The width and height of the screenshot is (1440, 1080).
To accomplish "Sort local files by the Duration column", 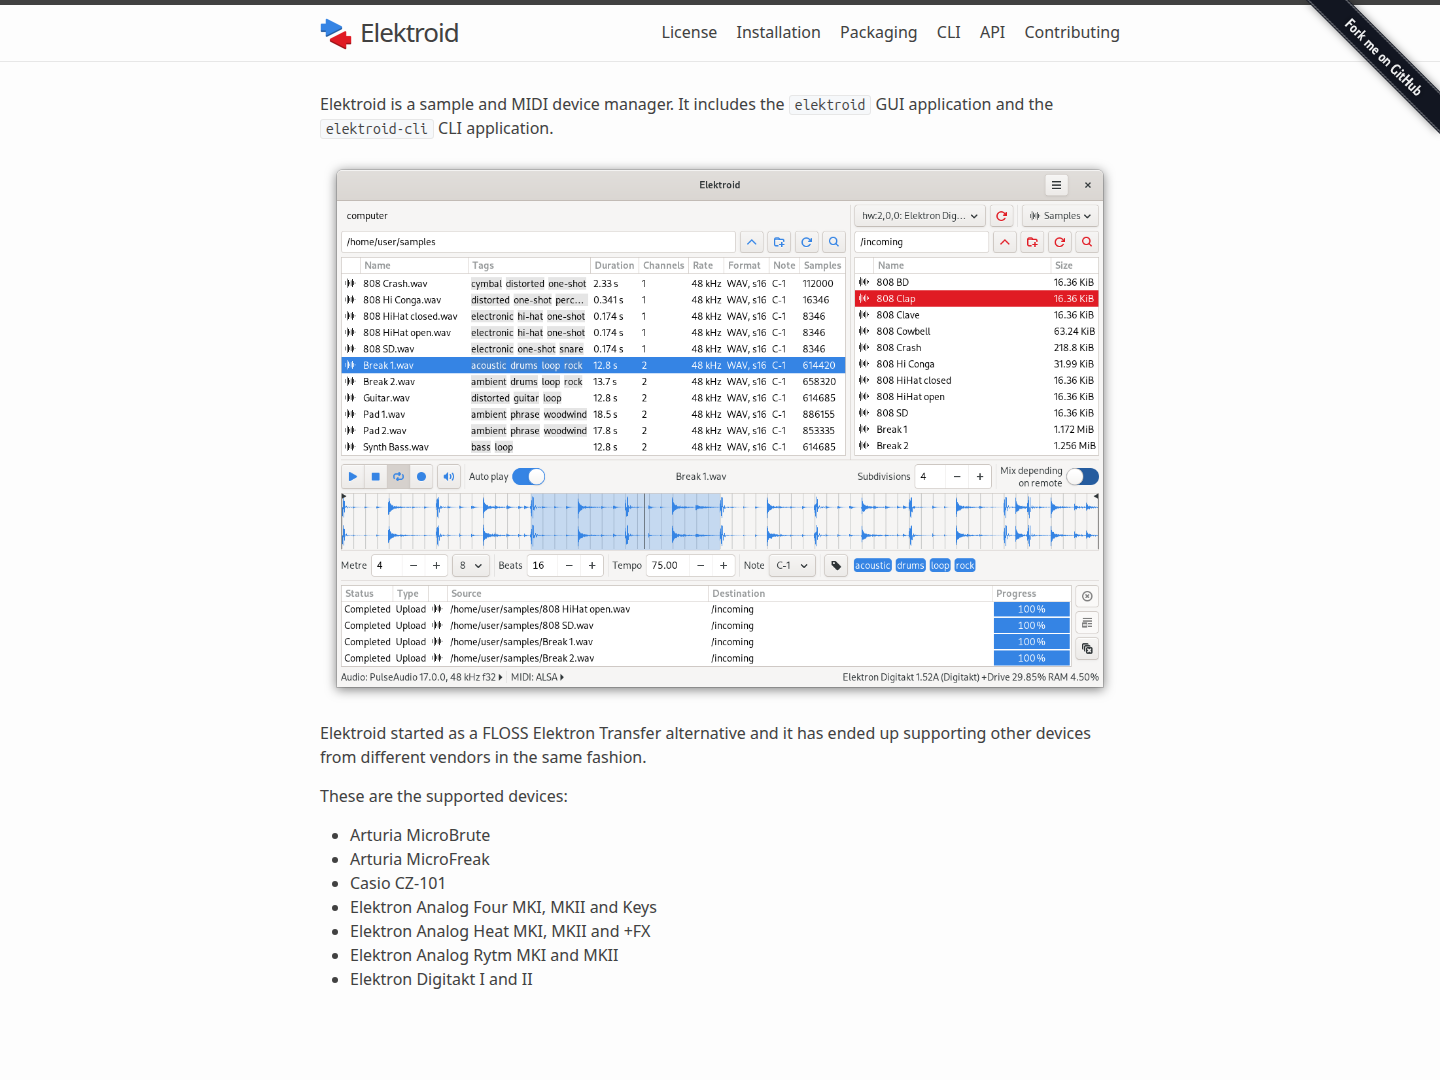I will (x=614, y=266).
